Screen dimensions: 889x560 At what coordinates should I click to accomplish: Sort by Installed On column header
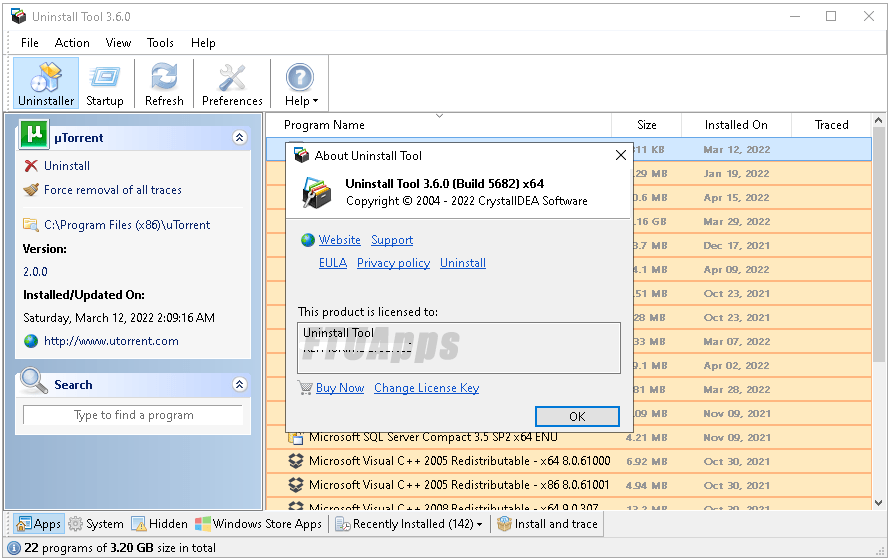[x=736, y=125]
